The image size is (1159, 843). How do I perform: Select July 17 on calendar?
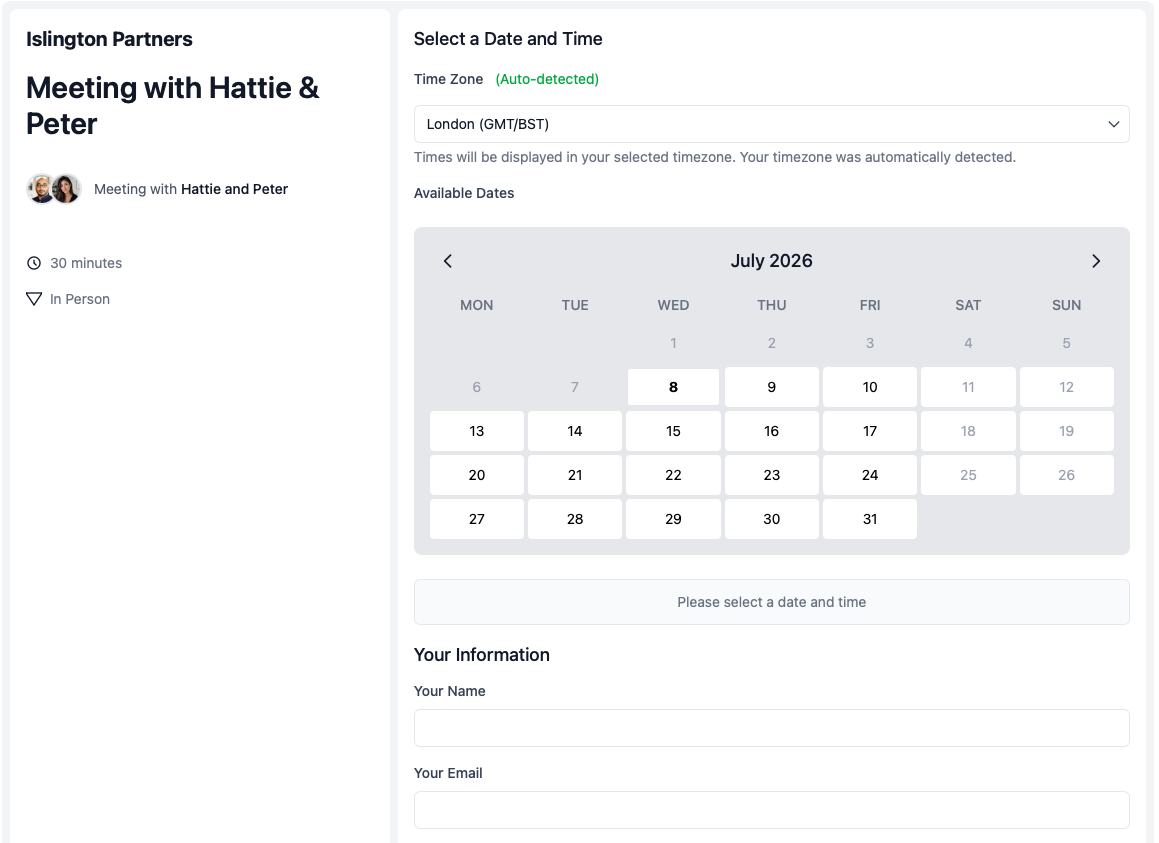(x=870, y=431)
